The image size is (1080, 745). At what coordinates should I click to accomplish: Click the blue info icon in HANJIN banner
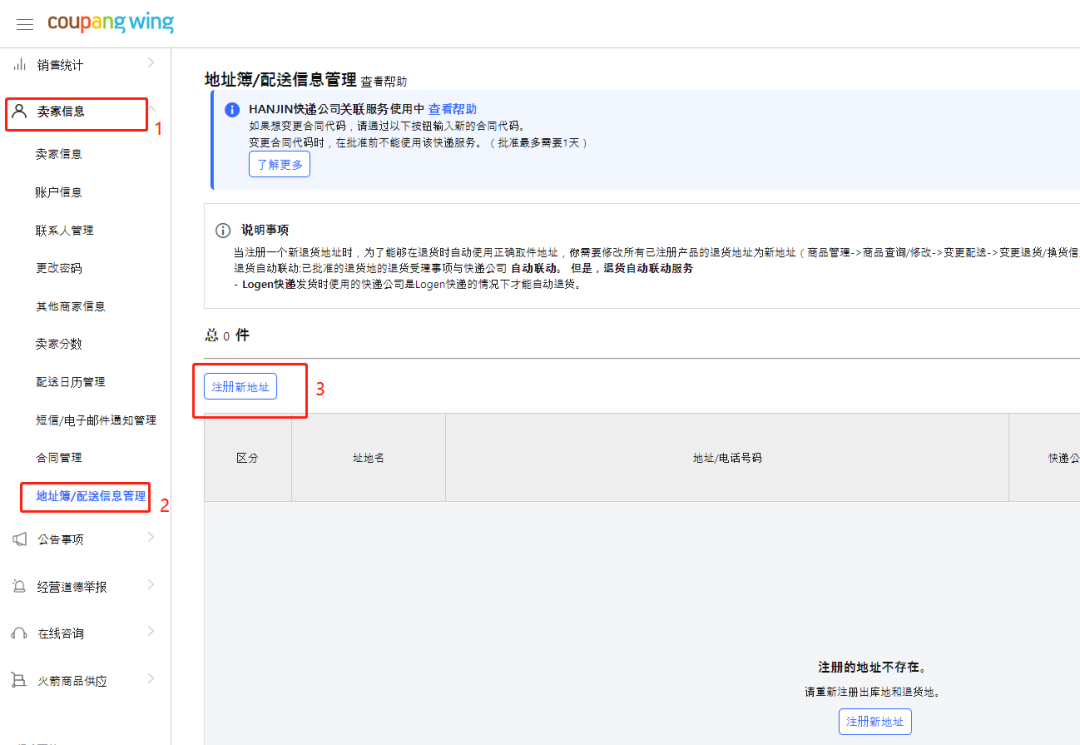(x=231, y=109)
